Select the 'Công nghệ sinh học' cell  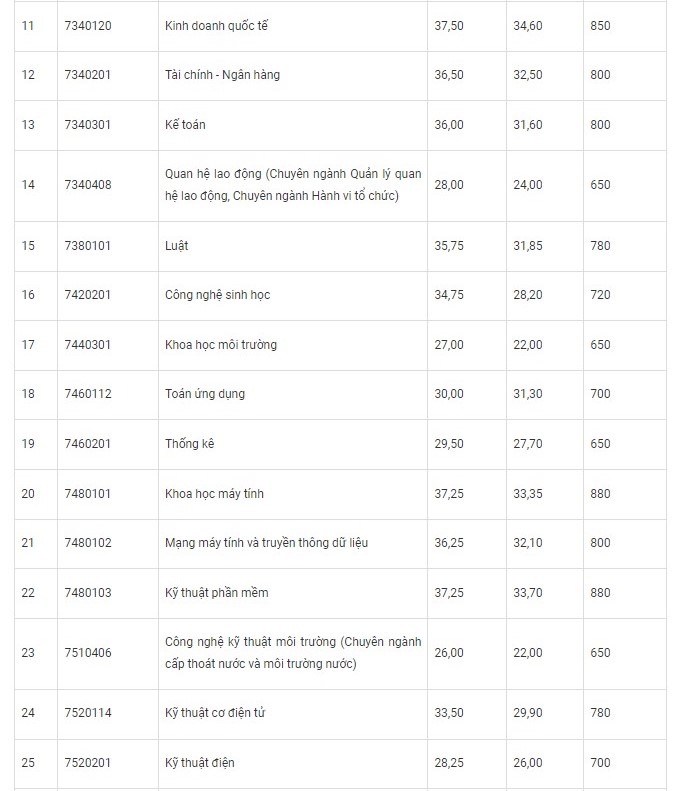(217, 295)
